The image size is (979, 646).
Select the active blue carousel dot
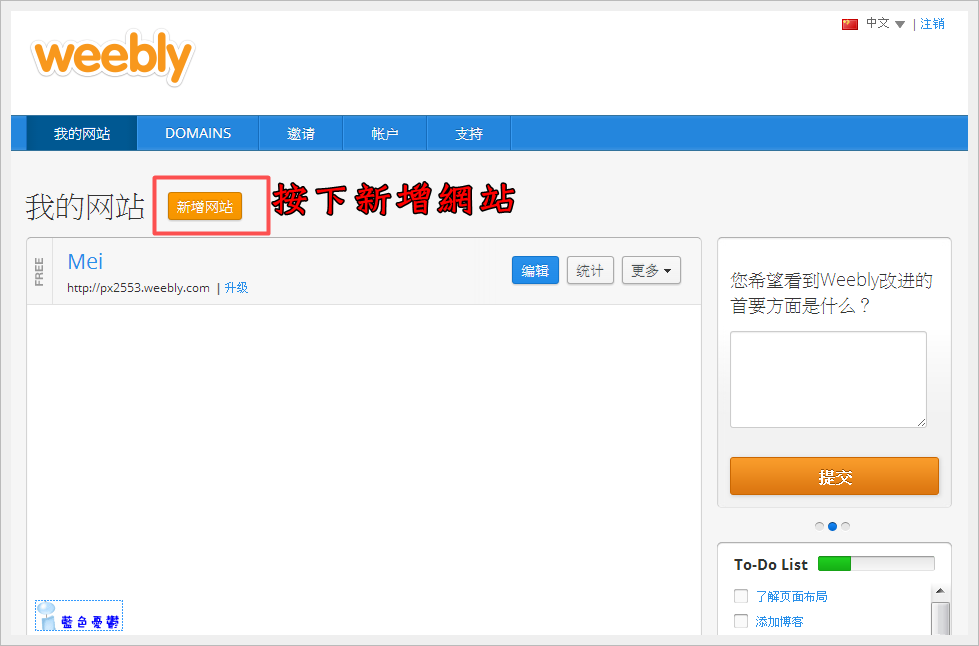832,526
